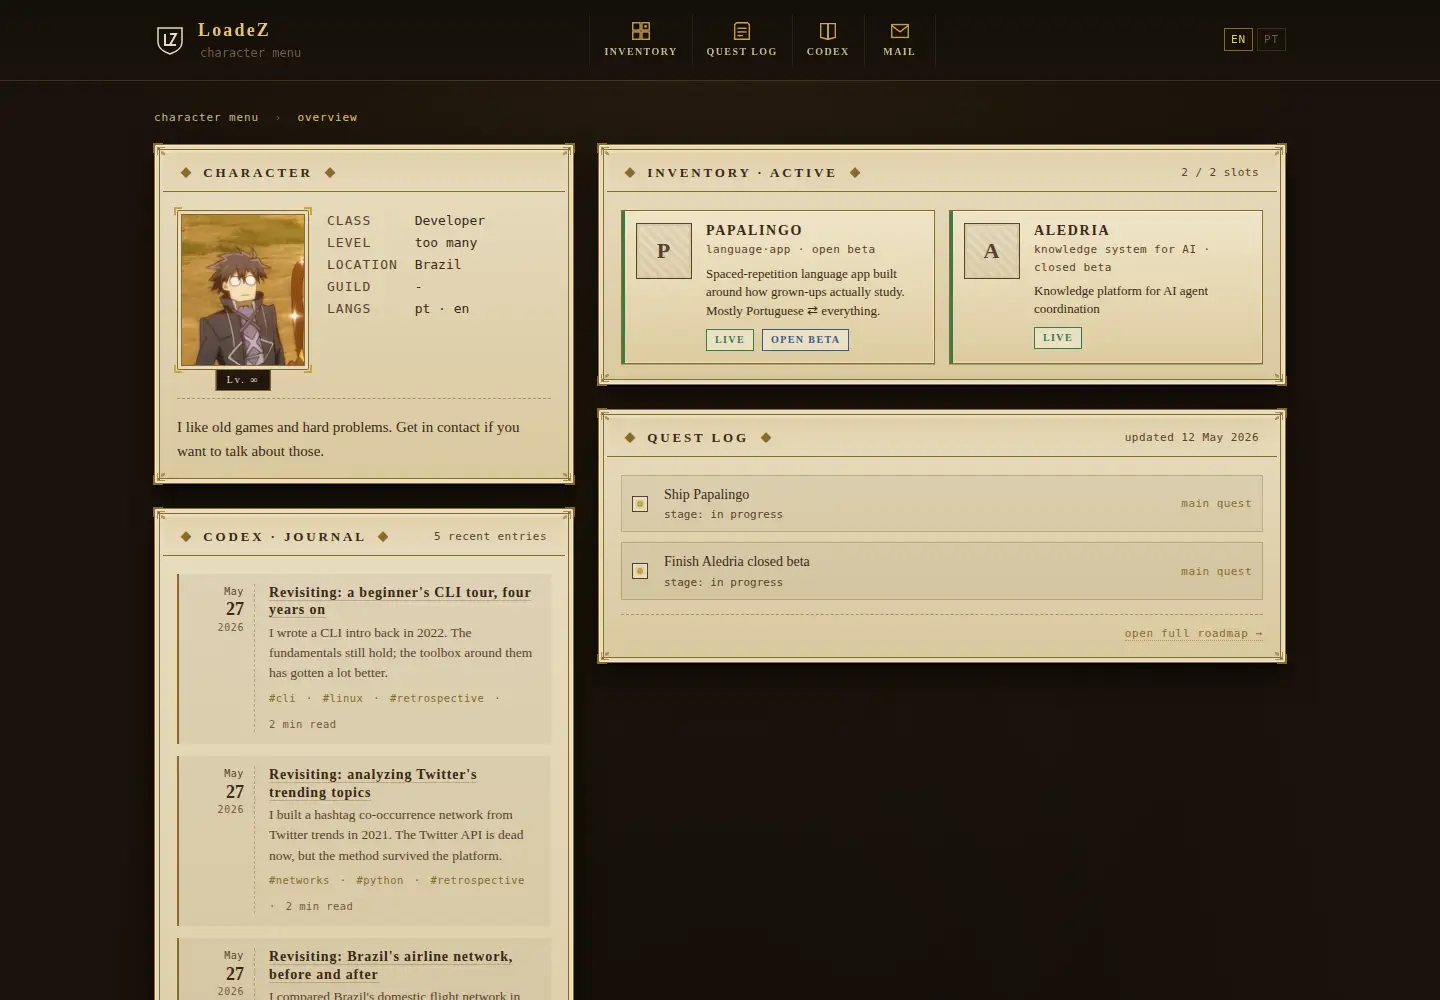
Task: Select the #retrospective tag under CLI tour
Action: coord(437,698)
